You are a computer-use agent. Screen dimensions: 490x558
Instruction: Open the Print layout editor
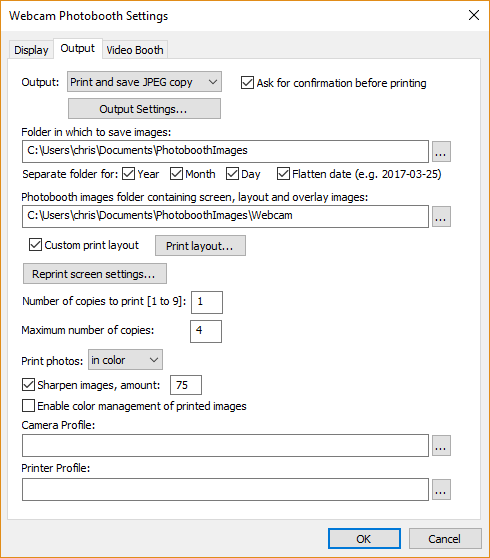200,246
